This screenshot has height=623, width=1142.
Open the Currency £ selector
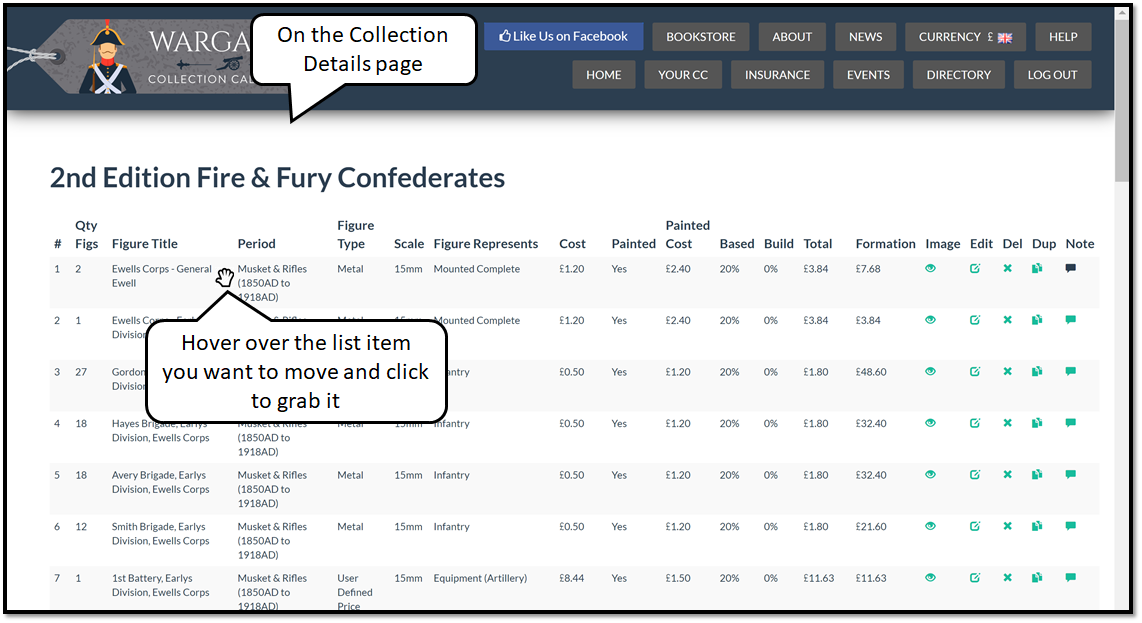[x=965, y=36]
